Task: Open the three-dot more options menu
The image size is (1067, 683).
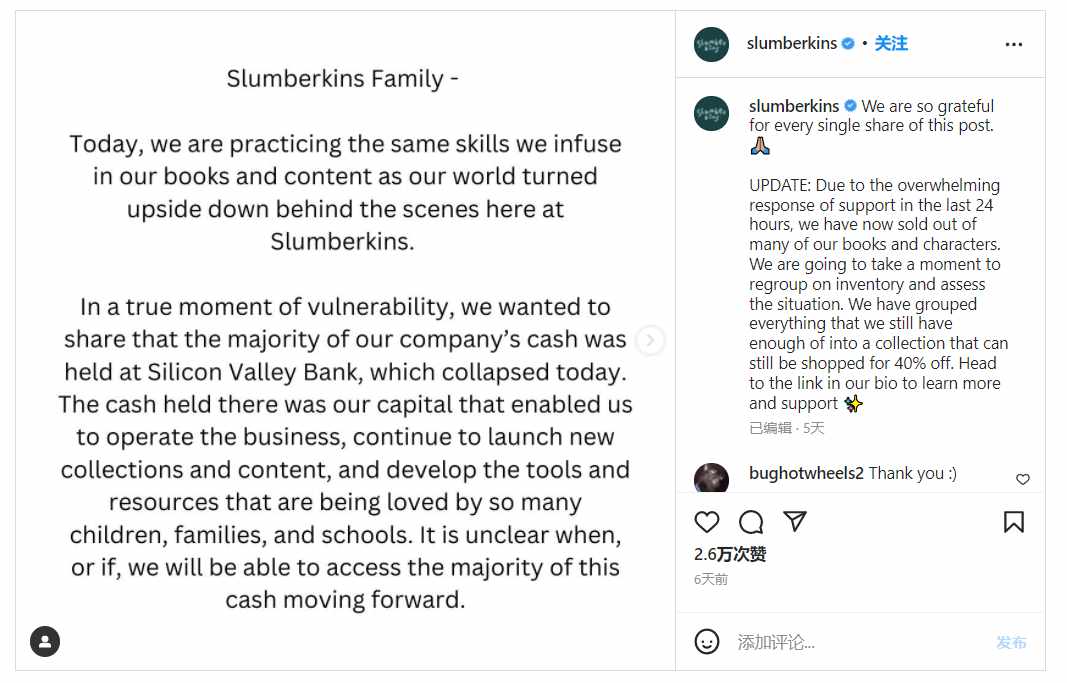Action: (1014, 44)
